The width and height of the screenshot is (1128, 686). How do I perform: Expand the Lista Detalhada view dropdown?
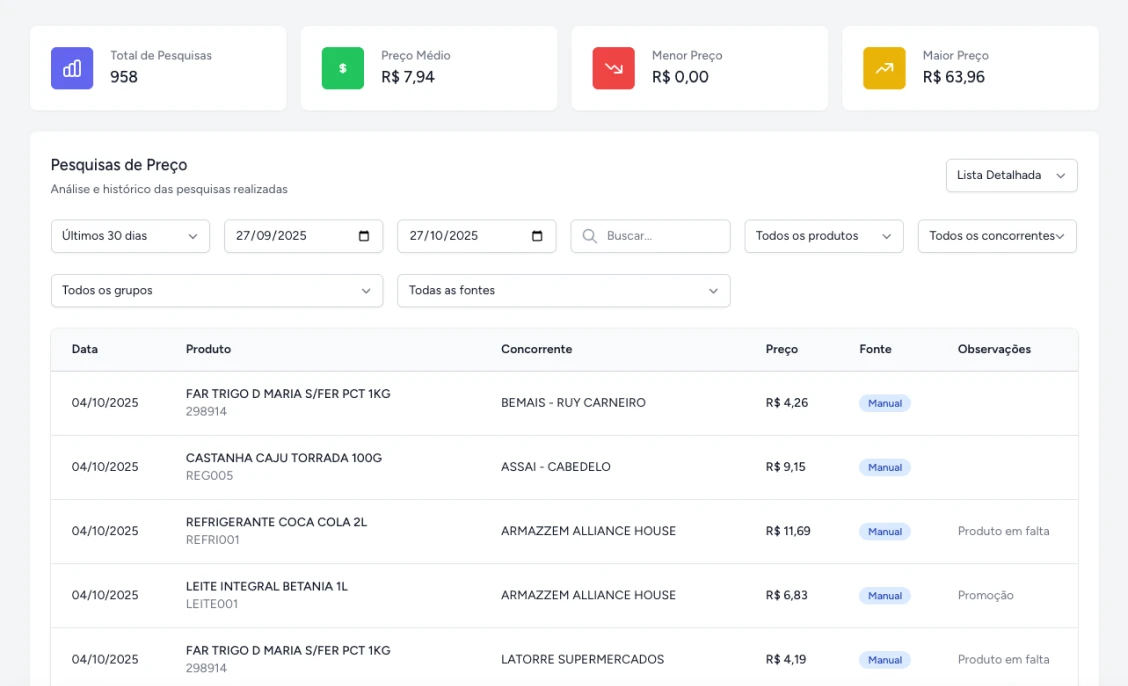pos(1011,175)
